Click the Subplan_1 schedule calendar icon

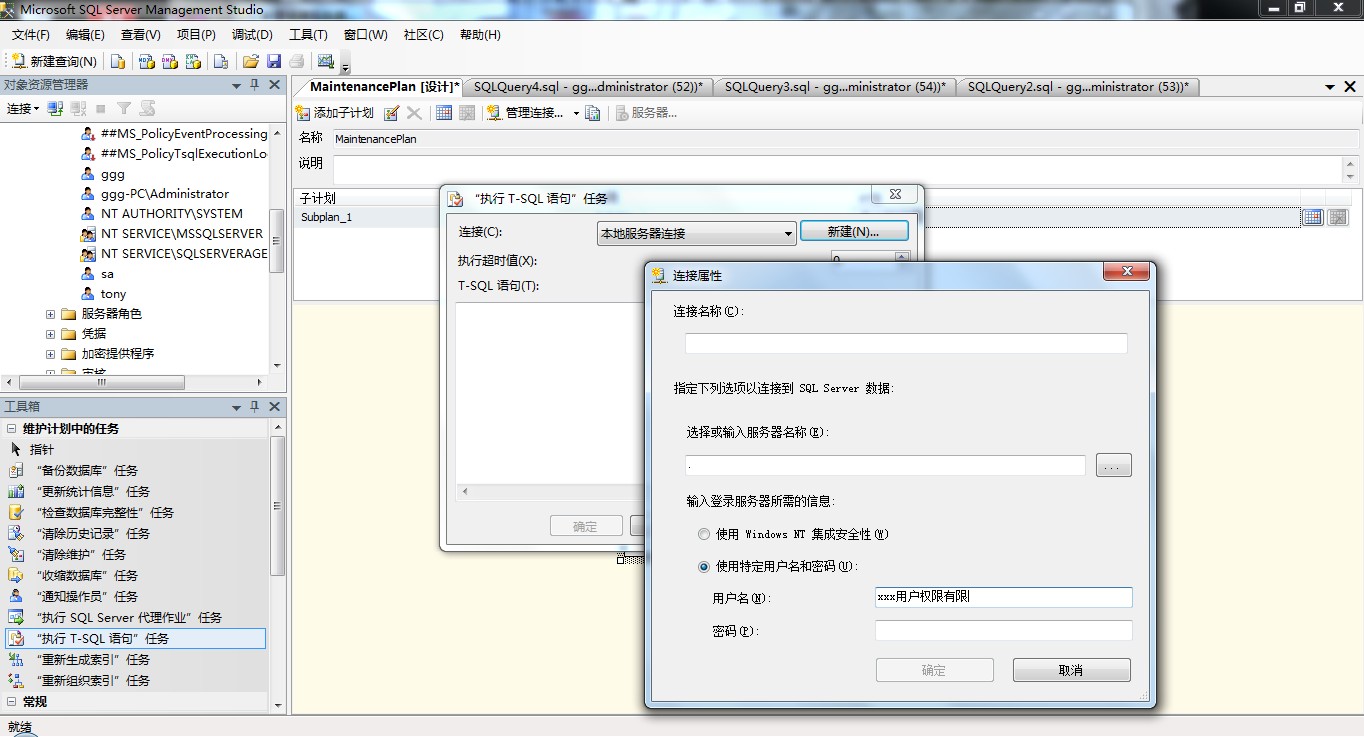tap(1313, 217)
